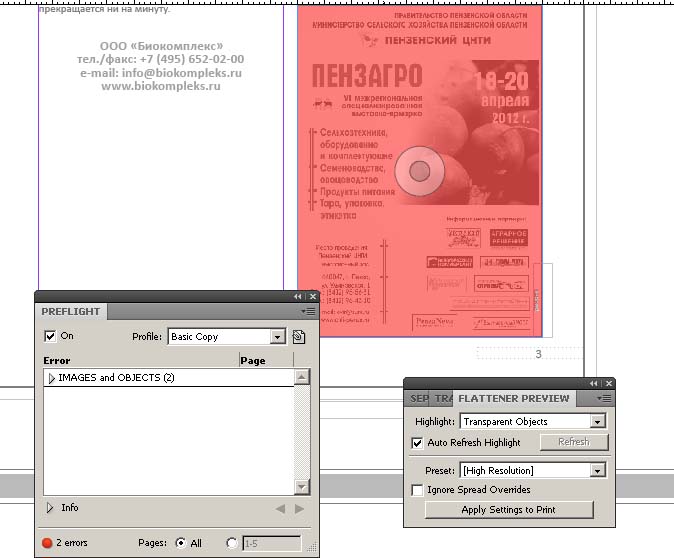Select the page range radio button

(232, 543)
